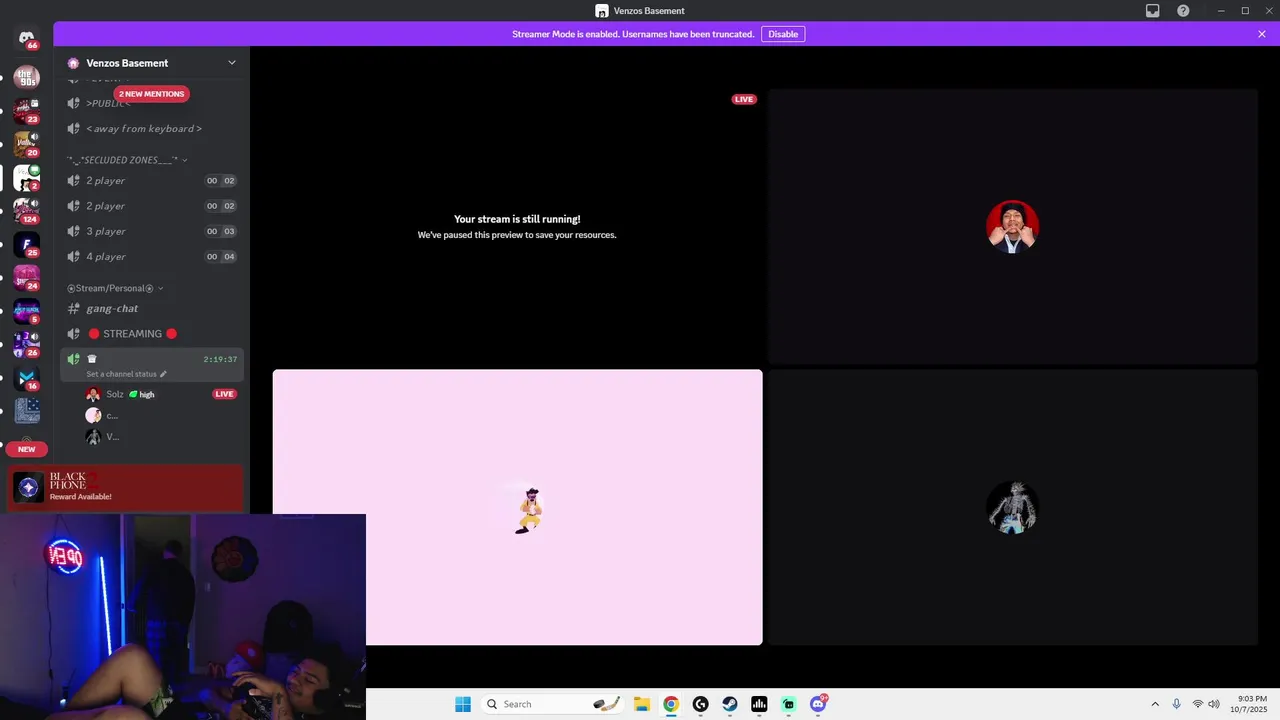Focus the skeleton avatar participant tile
The width and height of the screenshot is (1280, 720).
pos(1013,507)
